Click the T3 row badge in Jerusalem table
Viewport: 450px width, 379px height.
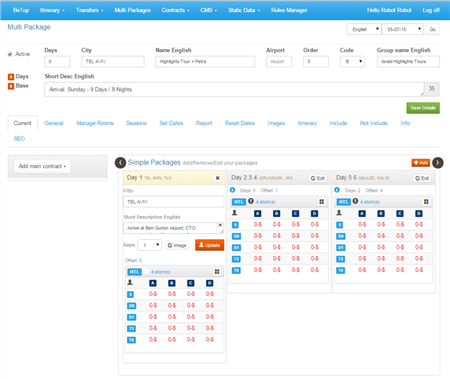click(x=236, y=259)
